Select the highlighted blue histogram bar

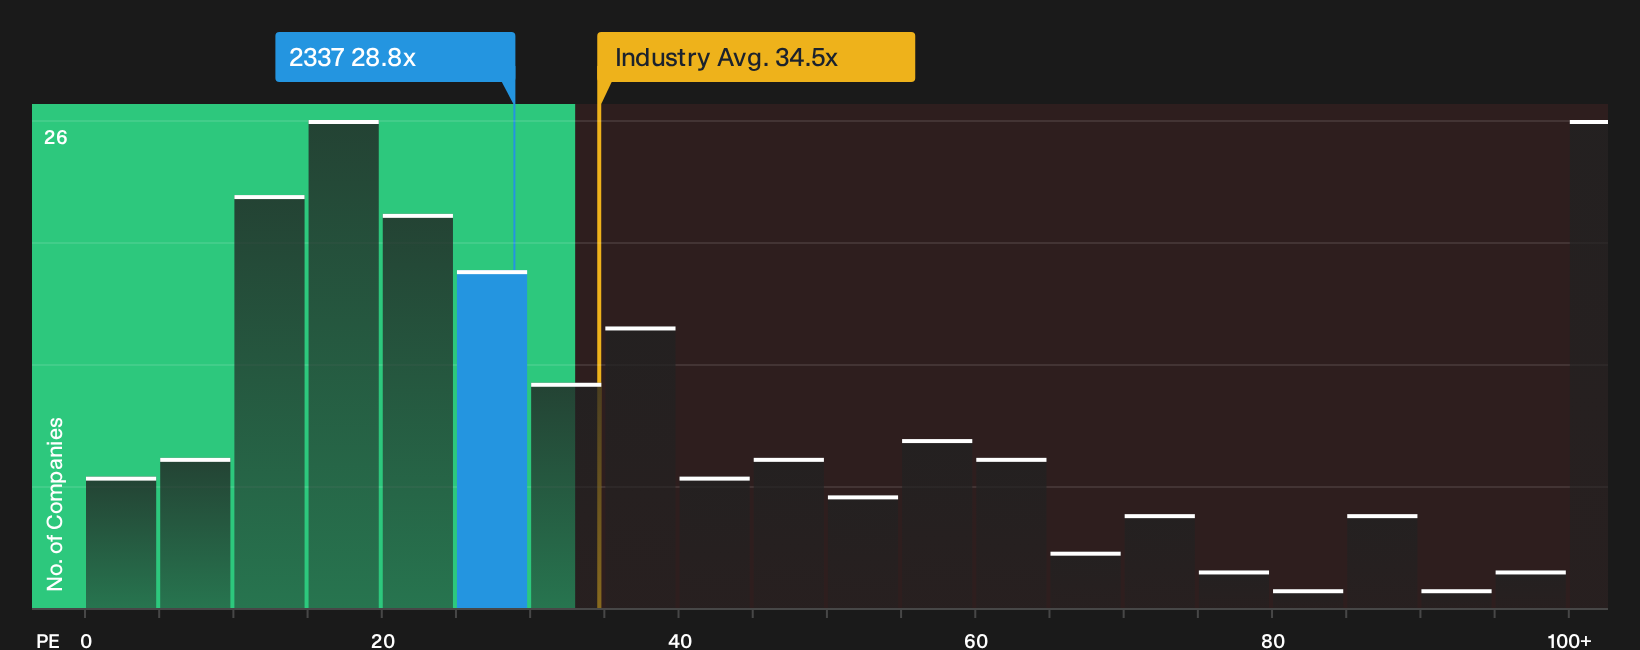click(492, 439)
